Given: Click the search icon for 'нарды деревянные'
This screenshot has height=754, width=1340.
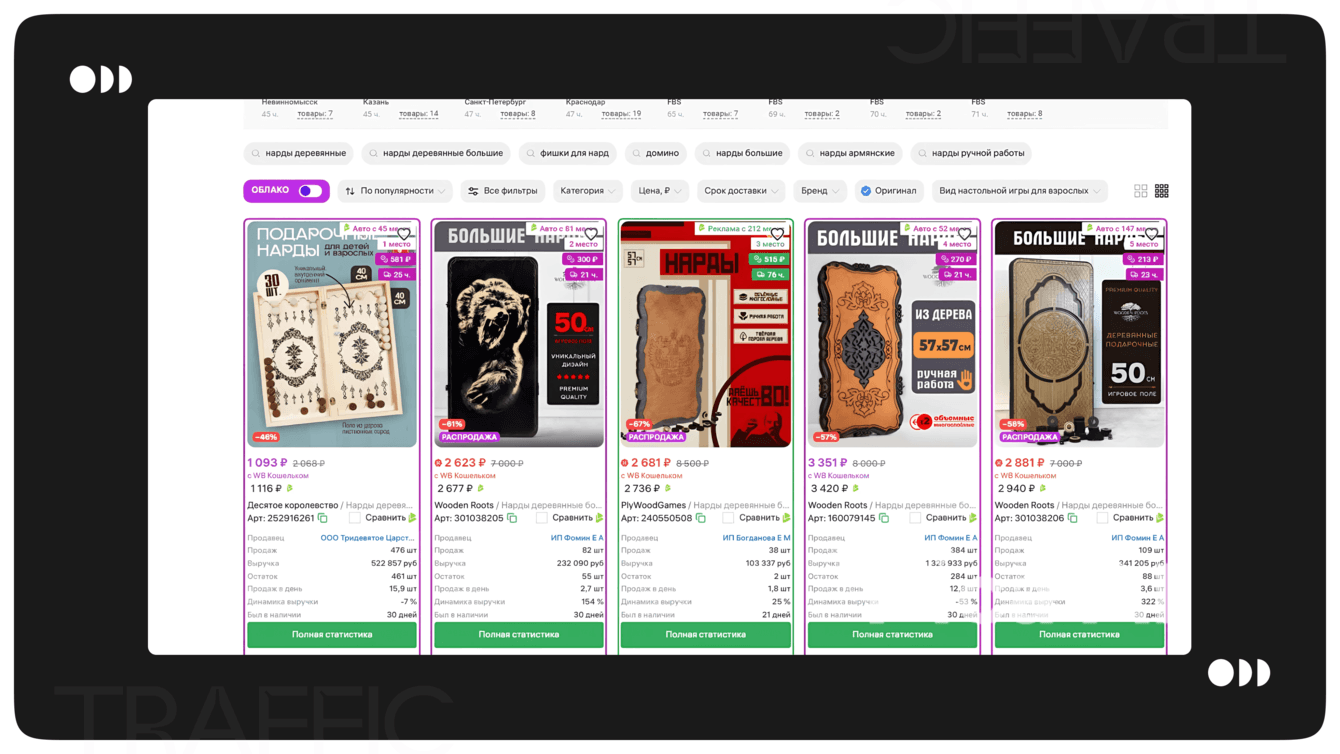Looking at the screenshot, I should pos(256,154).
